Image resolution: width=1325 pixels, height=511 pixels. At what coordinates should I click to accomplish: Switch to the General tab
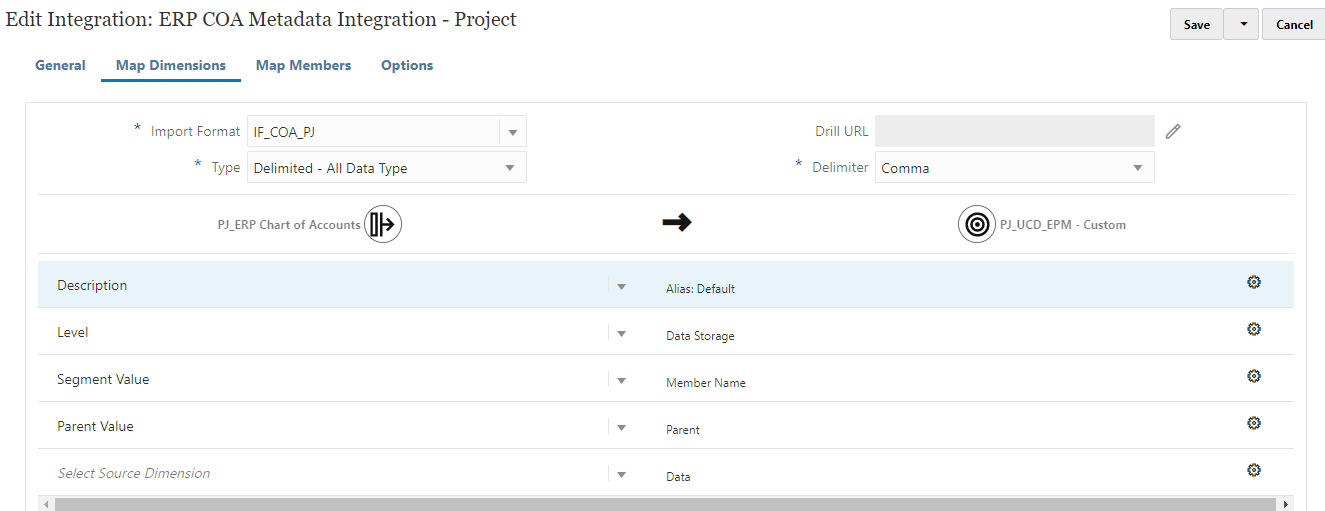tap(60, 65)
